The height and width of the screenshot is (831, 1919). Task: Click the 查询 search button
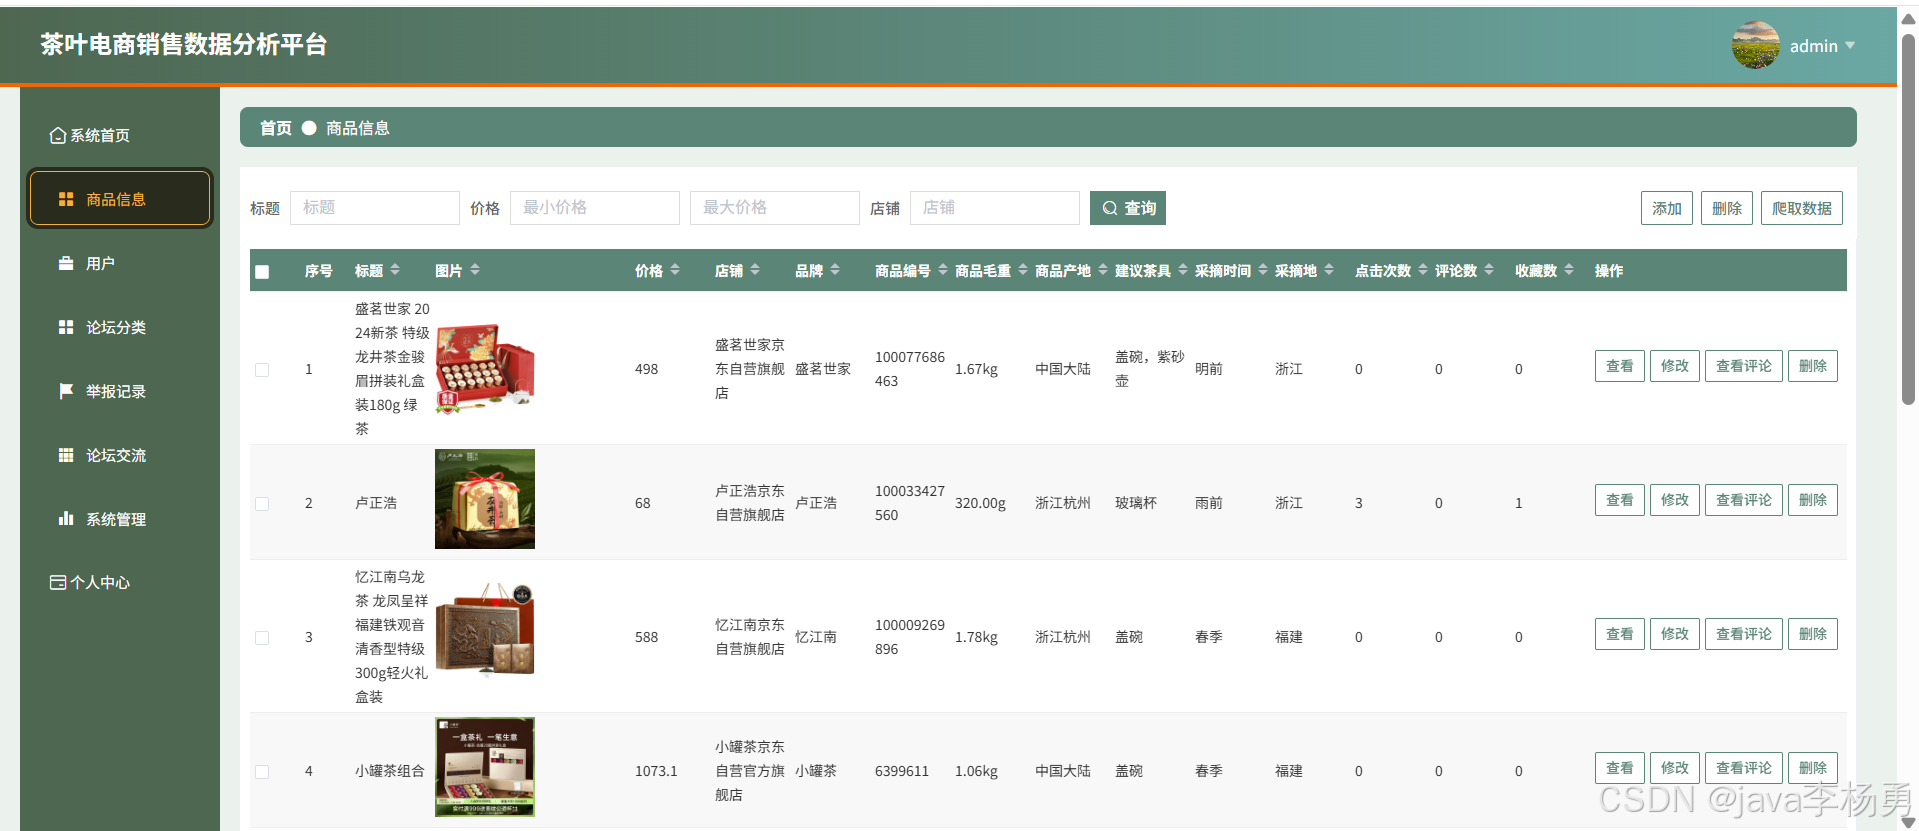click(x=1128, y=208)
